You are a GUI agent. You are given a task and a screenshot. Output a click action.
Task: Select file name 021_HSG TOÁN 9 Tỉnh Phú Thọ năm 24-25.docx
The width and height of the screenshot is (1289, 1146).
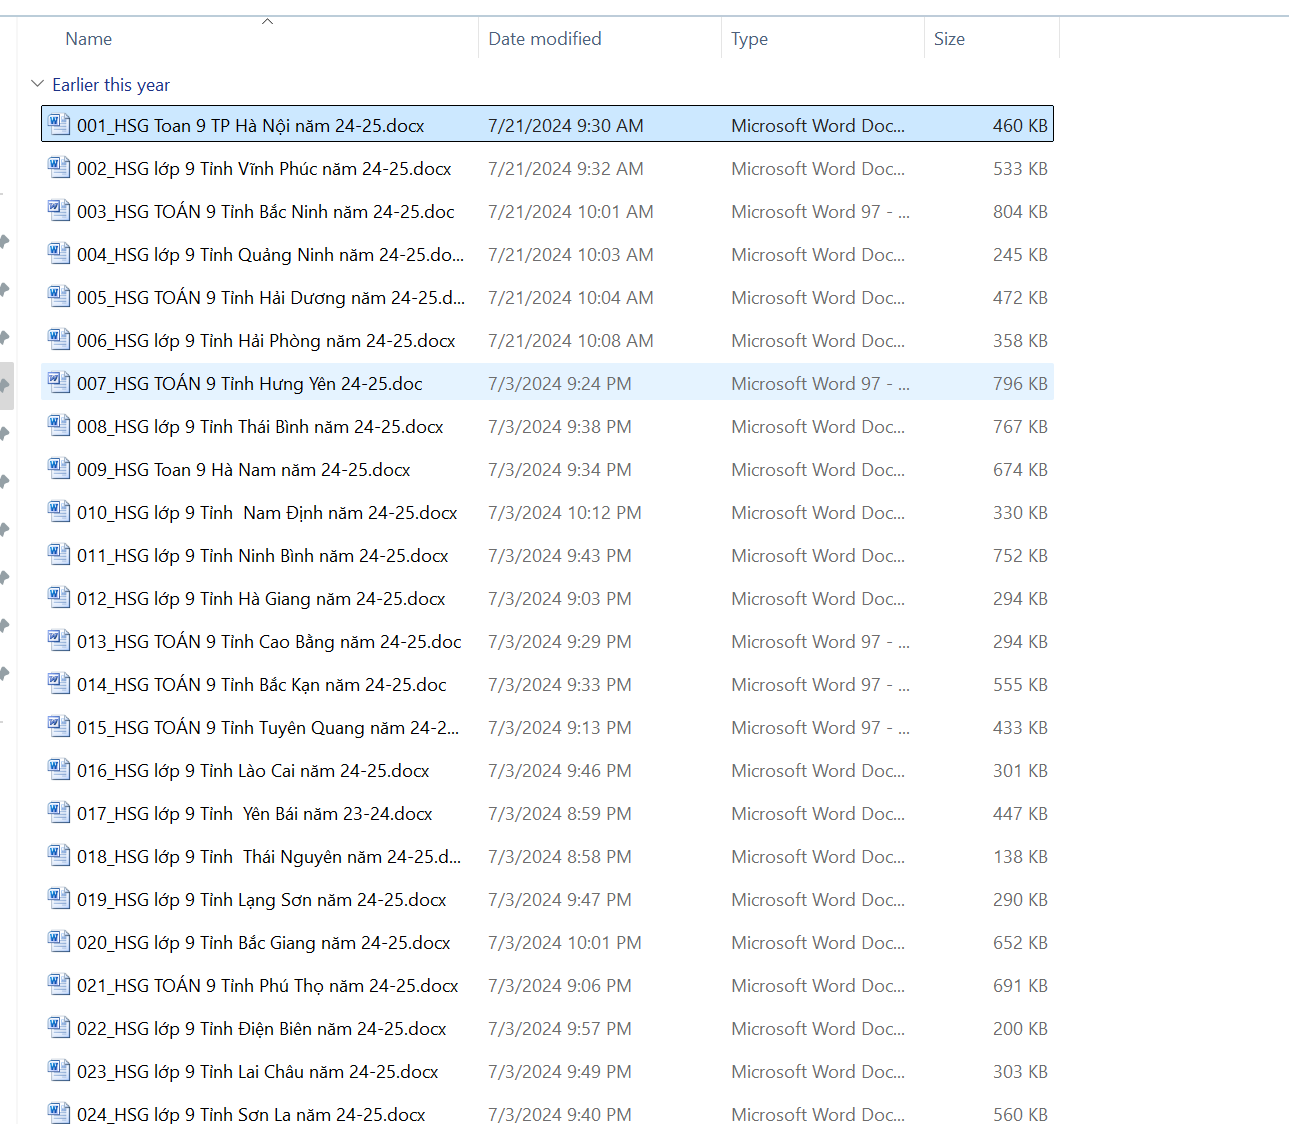click(x=268, y=986)
